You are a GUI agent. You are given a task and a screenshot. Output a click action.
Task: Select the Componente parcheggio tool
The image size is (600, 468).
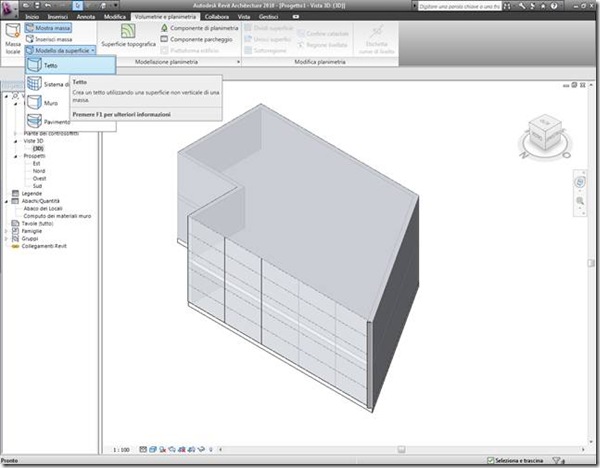196,39
